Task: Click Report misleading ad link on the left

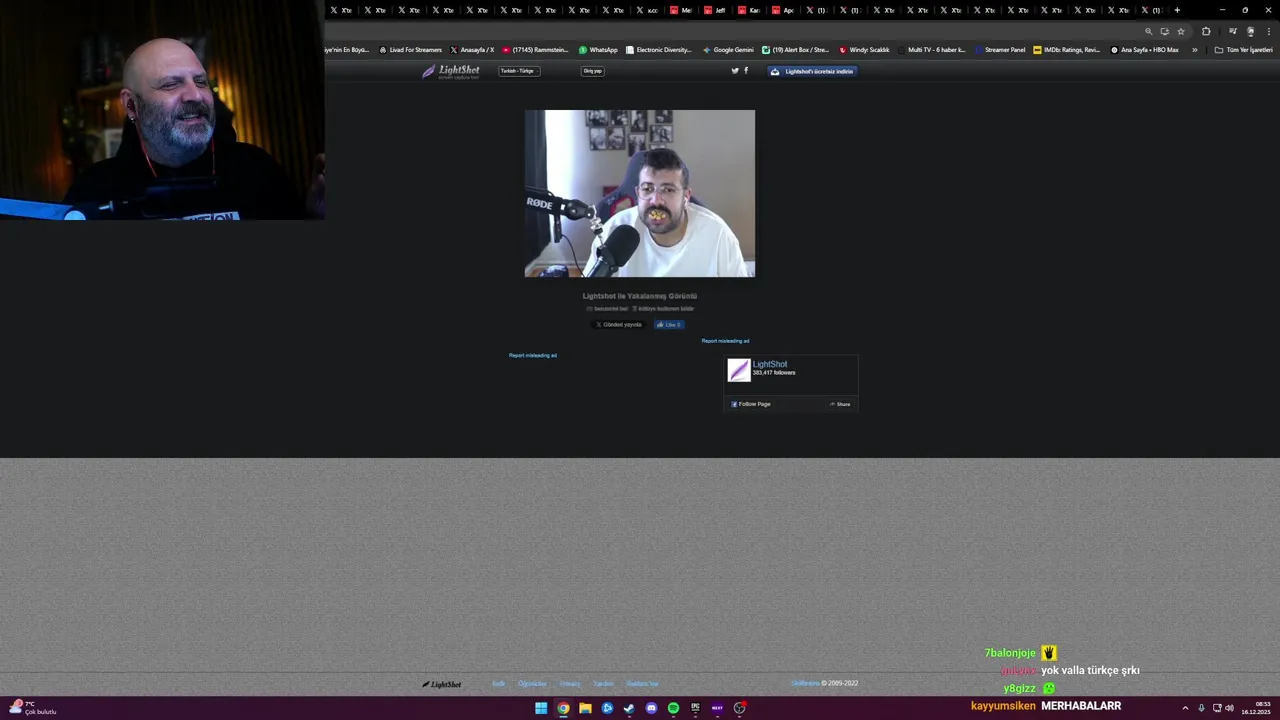Action: tap(533, 355)
